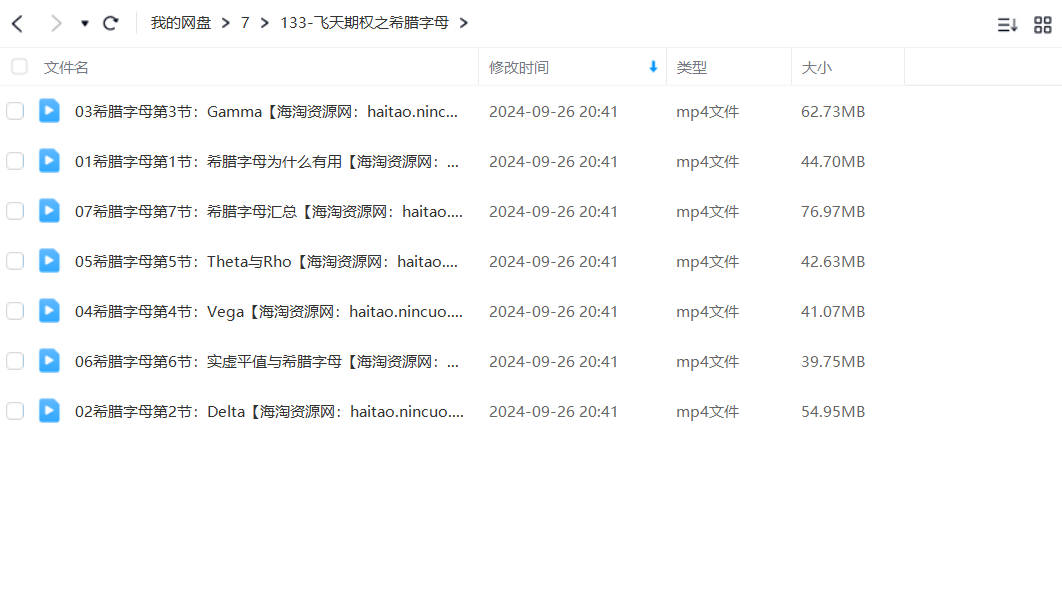The image size is (1062, 599).
Task: Expand chevron after 7 breadcrumb
Action: pos(265,24)
